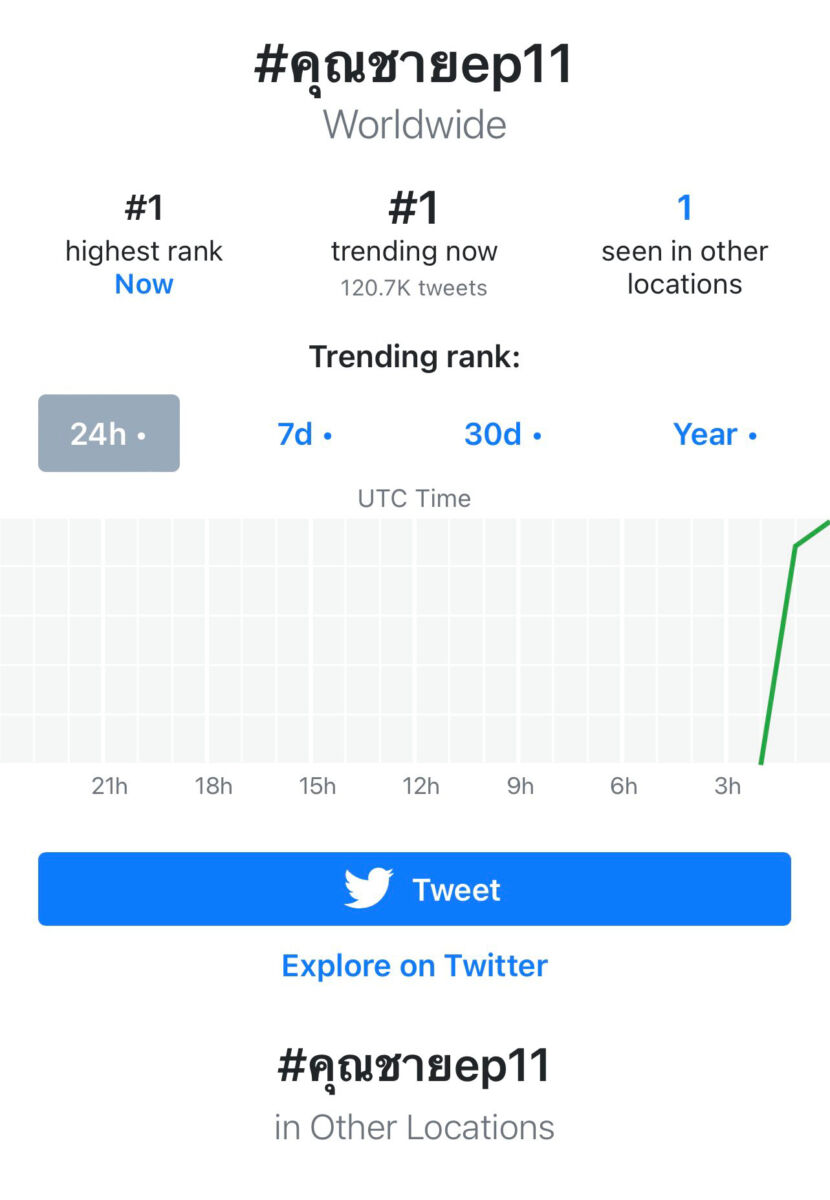
Task: Click the Worldwide location label
Action: (414, 125)
